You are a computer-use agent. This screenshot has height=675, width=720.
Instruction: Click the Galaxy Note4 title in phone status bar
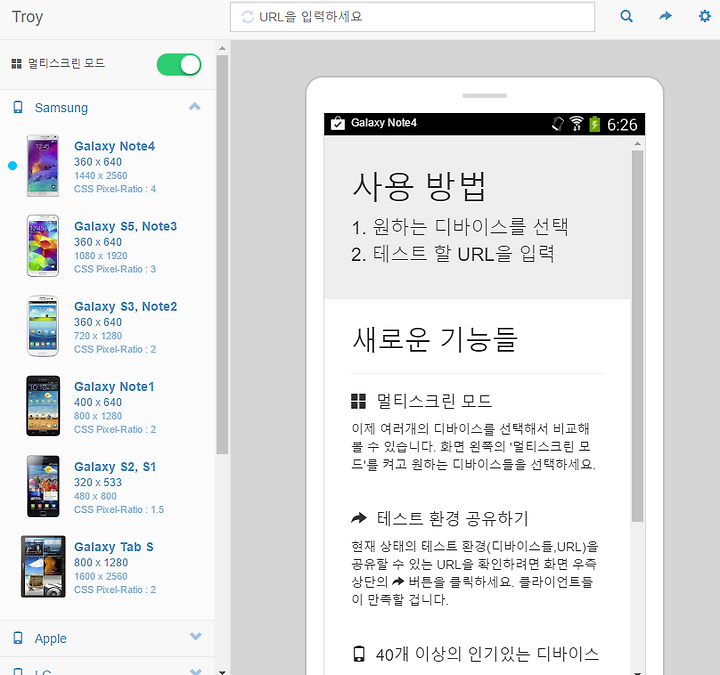coord(384,123)
